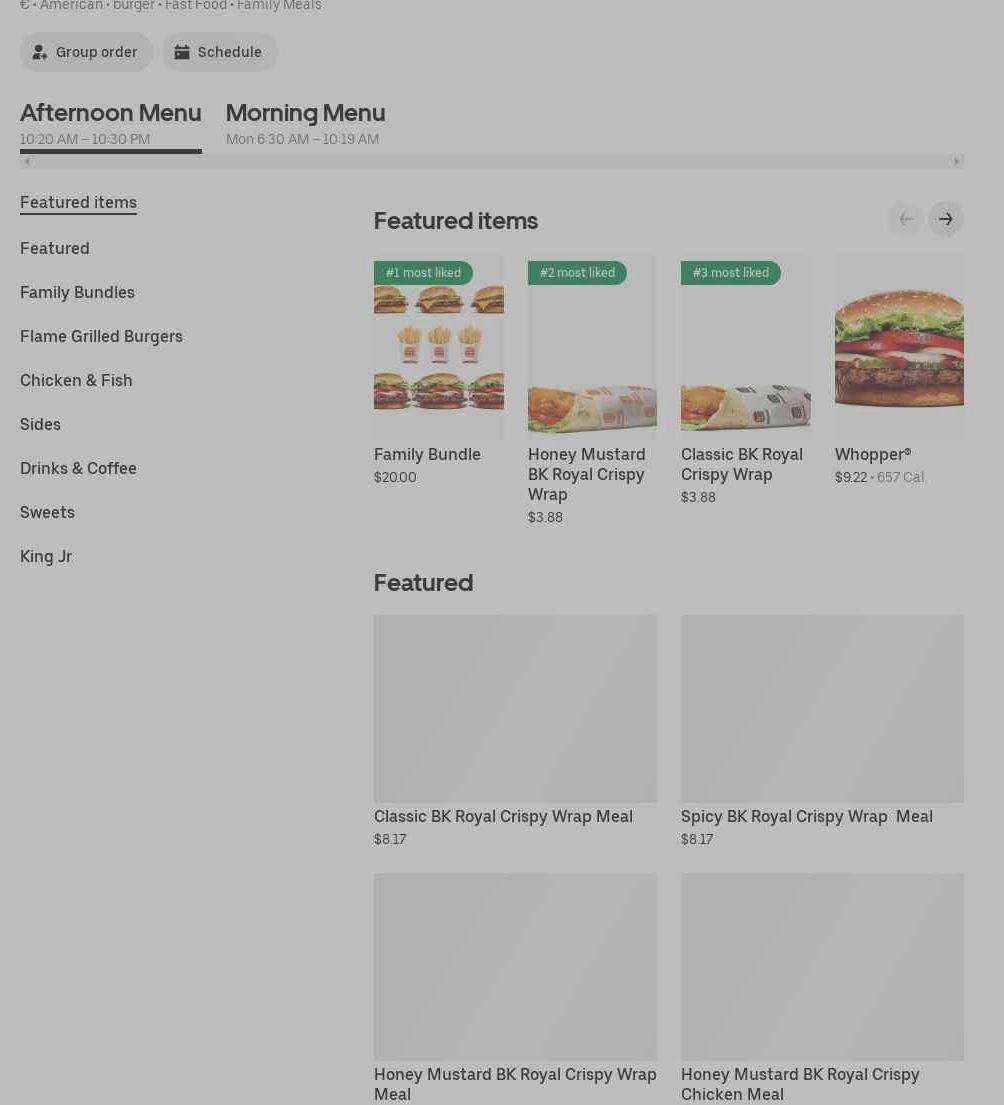The image size is (1004, 1105).
Task: Click the Group order button
Action: tap(86, 52)
